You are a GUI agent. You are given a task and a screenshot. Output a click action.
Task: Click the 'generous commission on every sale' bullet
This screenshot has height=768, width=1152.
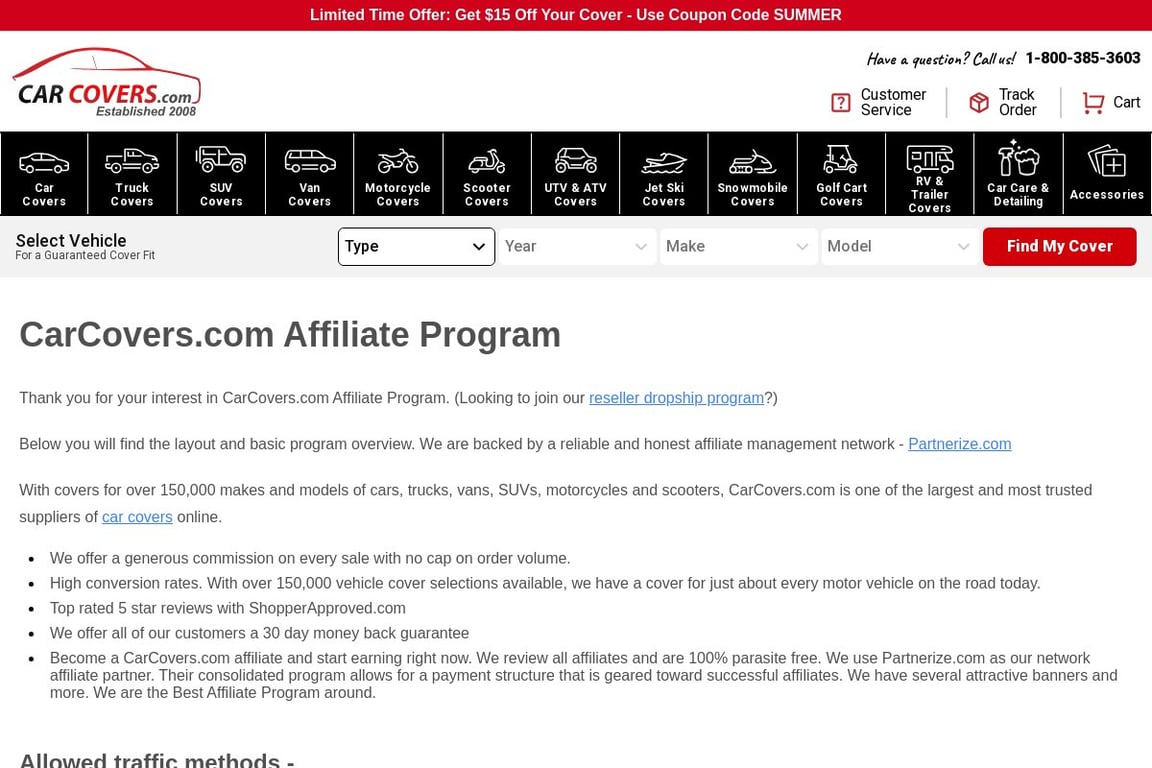tap(310, 559)
